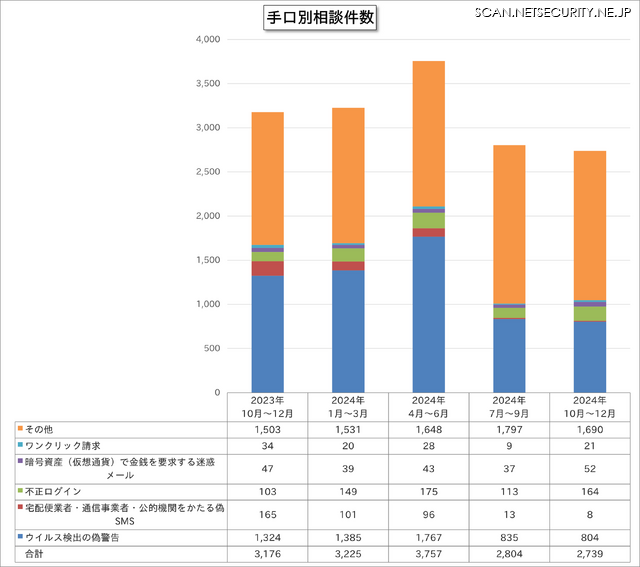Click the 1,797 value in その他 row
The width and height of the screenshot is (640, 567).
click(x=509, y=428)
